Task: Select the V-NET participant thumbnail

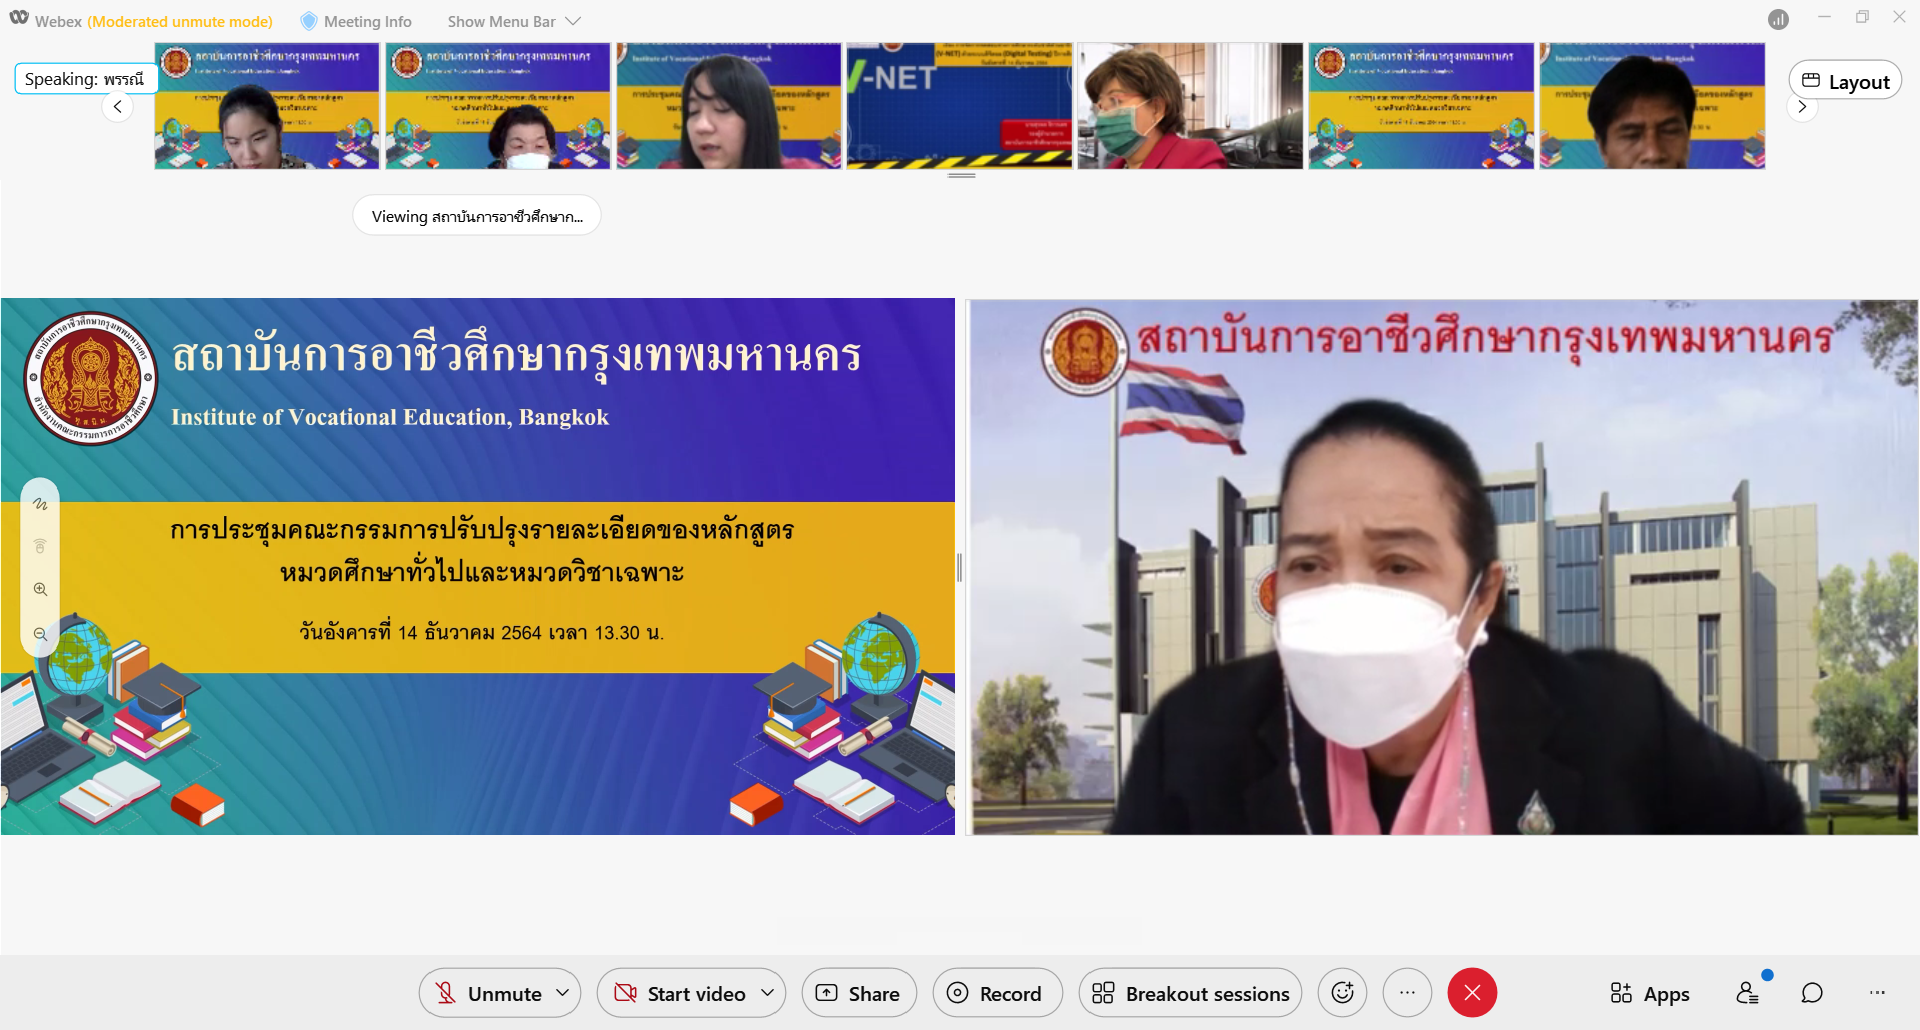Action: click(x=959, y=106)
